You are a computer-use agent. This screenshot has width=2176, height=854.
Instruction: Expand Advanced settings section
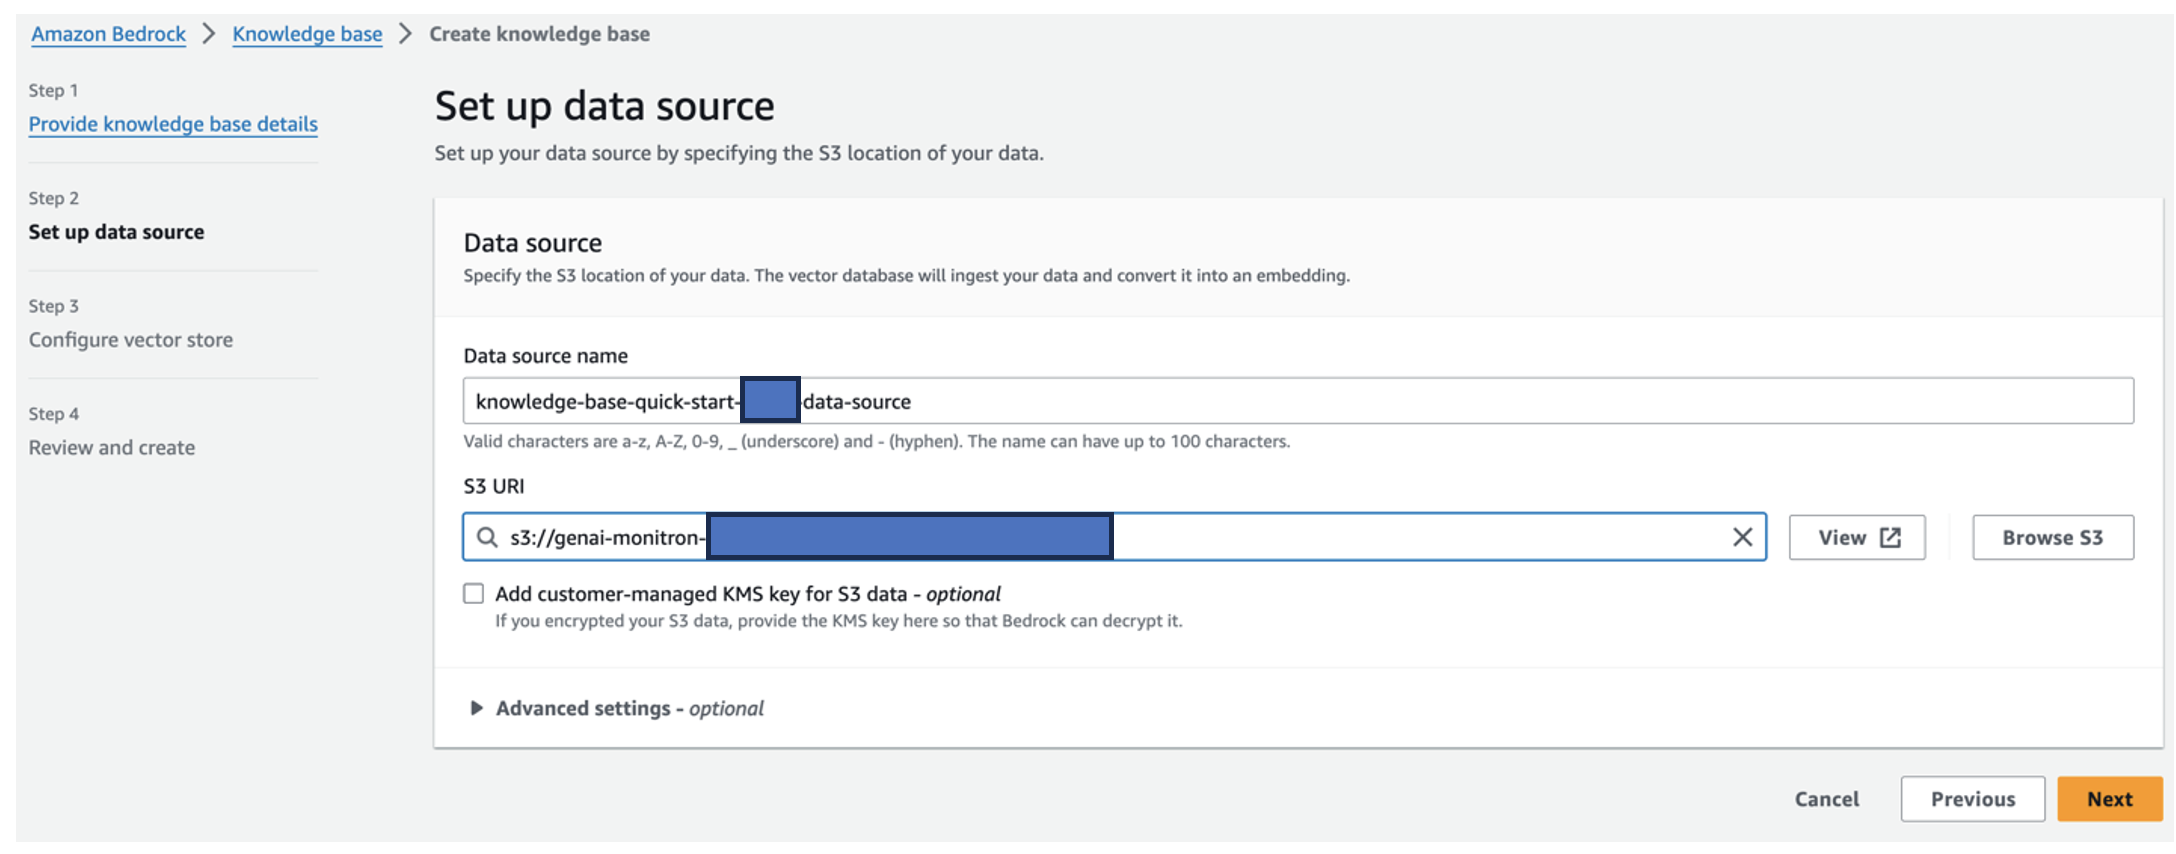(477, 708)
